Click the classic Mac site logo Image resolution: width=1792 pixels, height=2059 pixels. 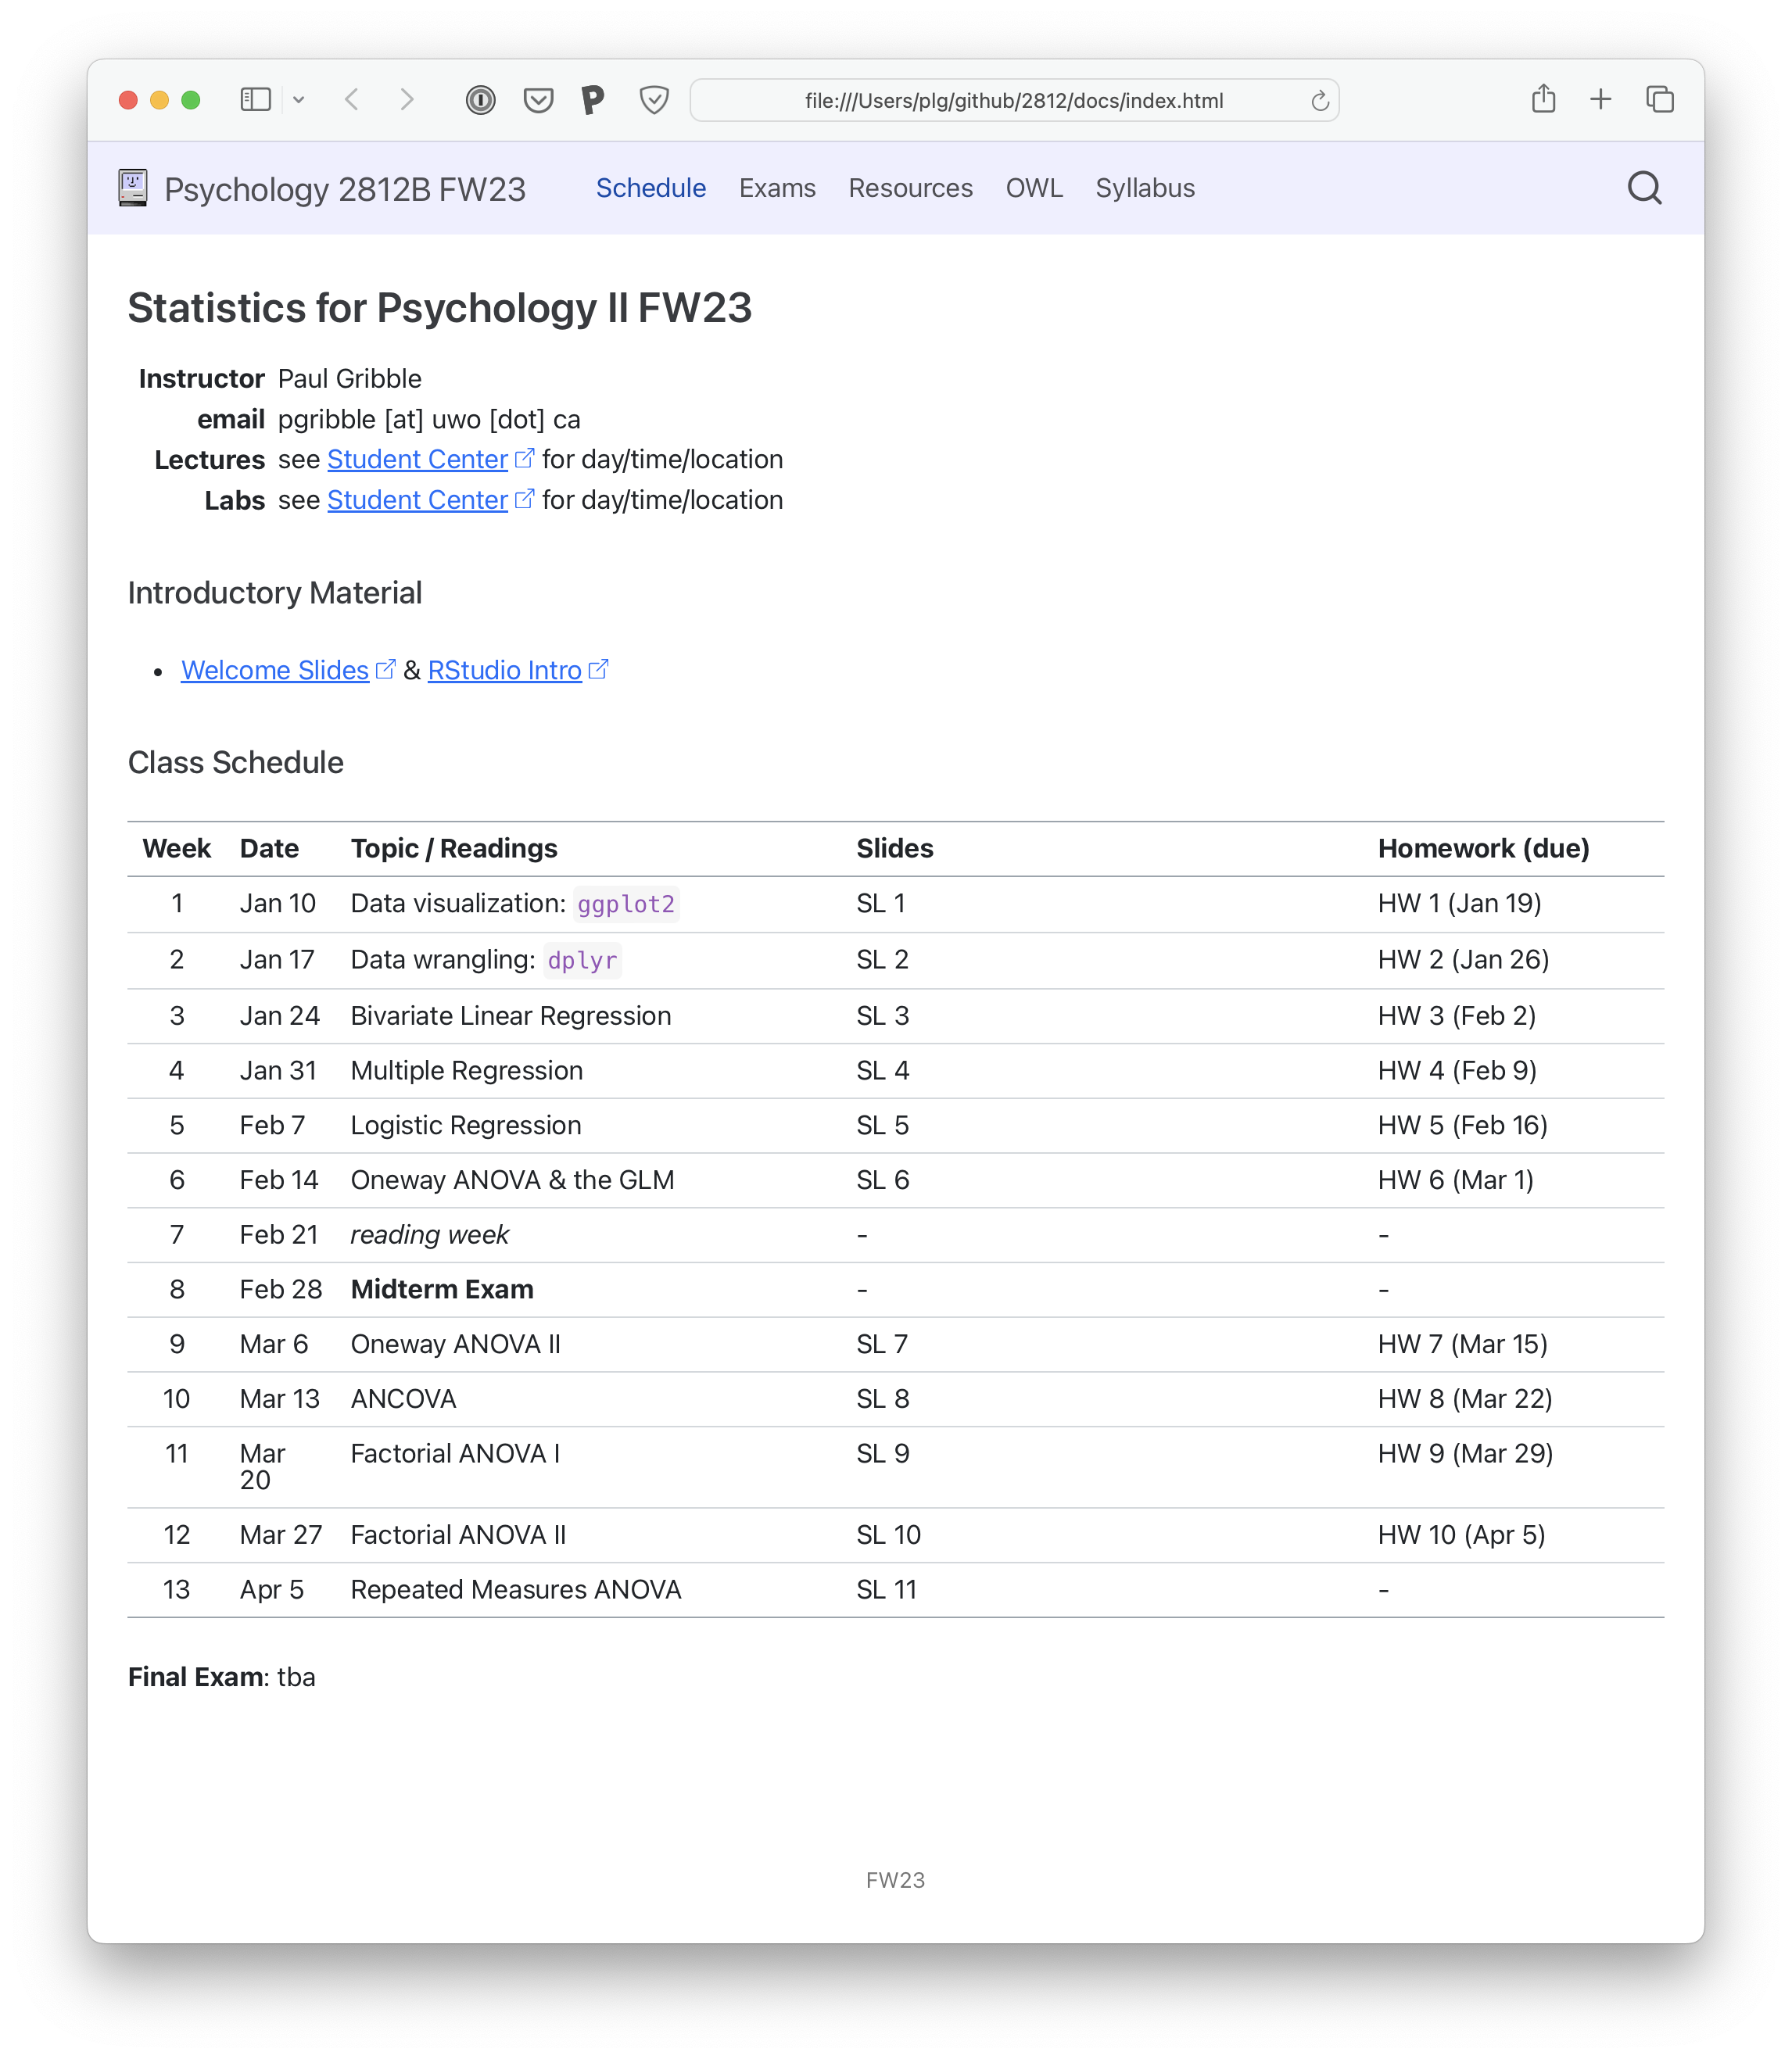133,188
